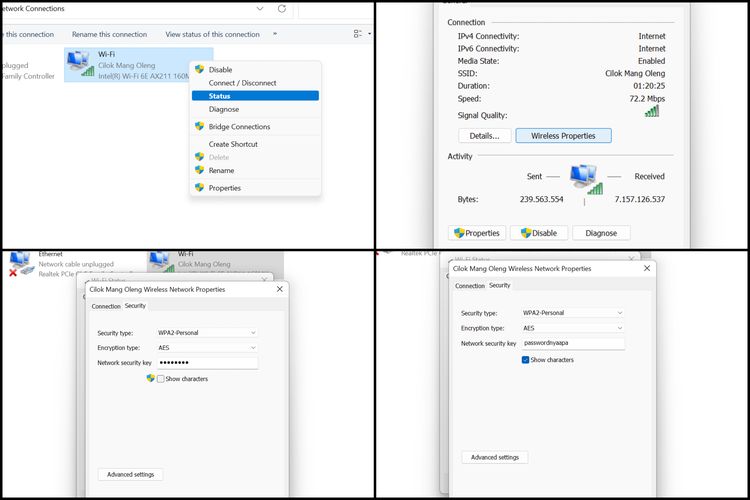The height and width of the screenshot is (500, 750).
Task: Expand Security type dropdown above the masked password
Action: click(x=205, y=332)
